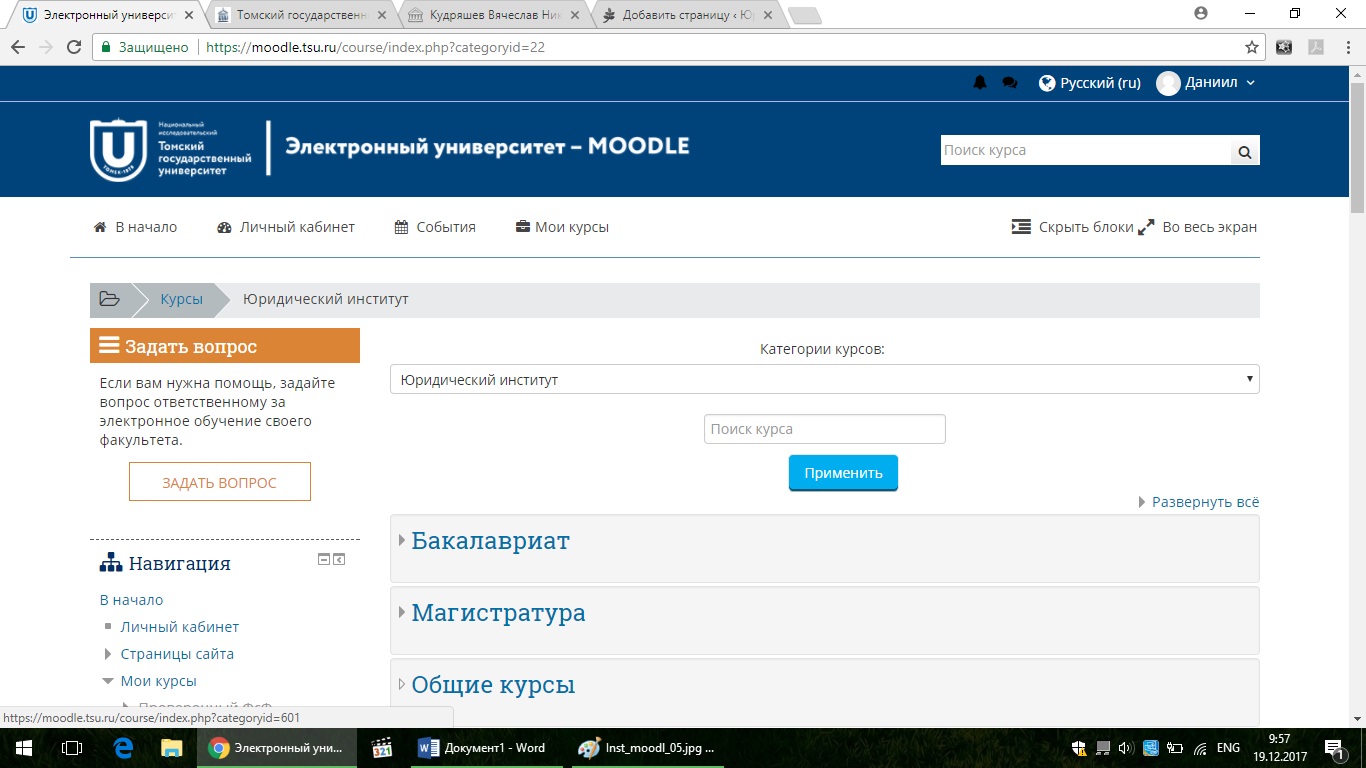Viewport: 1366px width, 768px height.
Task: Click the breadcrumb folder icon
Action: 110,298
